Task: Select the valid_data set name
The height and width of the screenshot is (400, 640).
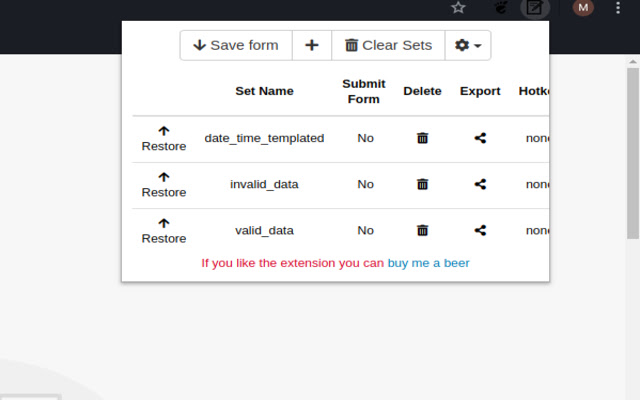Action: pos(264,231)
